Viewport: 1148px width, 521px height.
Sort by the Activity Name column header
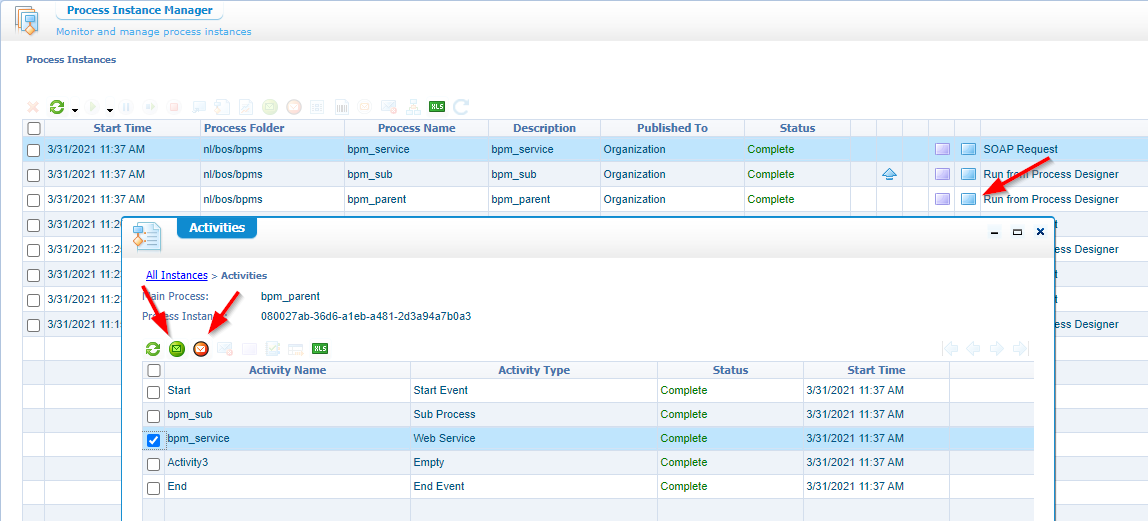(x=287, y=370)
